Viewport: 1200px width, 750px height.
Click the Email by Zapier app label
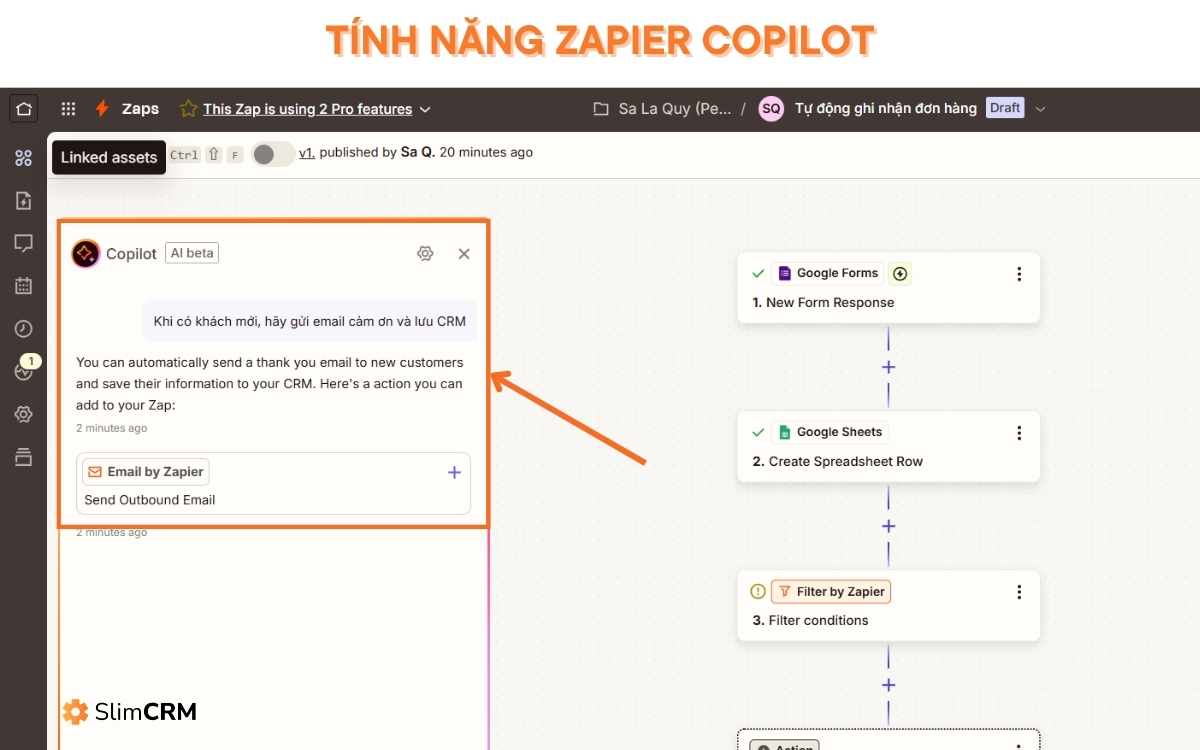click(x=146, y=472)
